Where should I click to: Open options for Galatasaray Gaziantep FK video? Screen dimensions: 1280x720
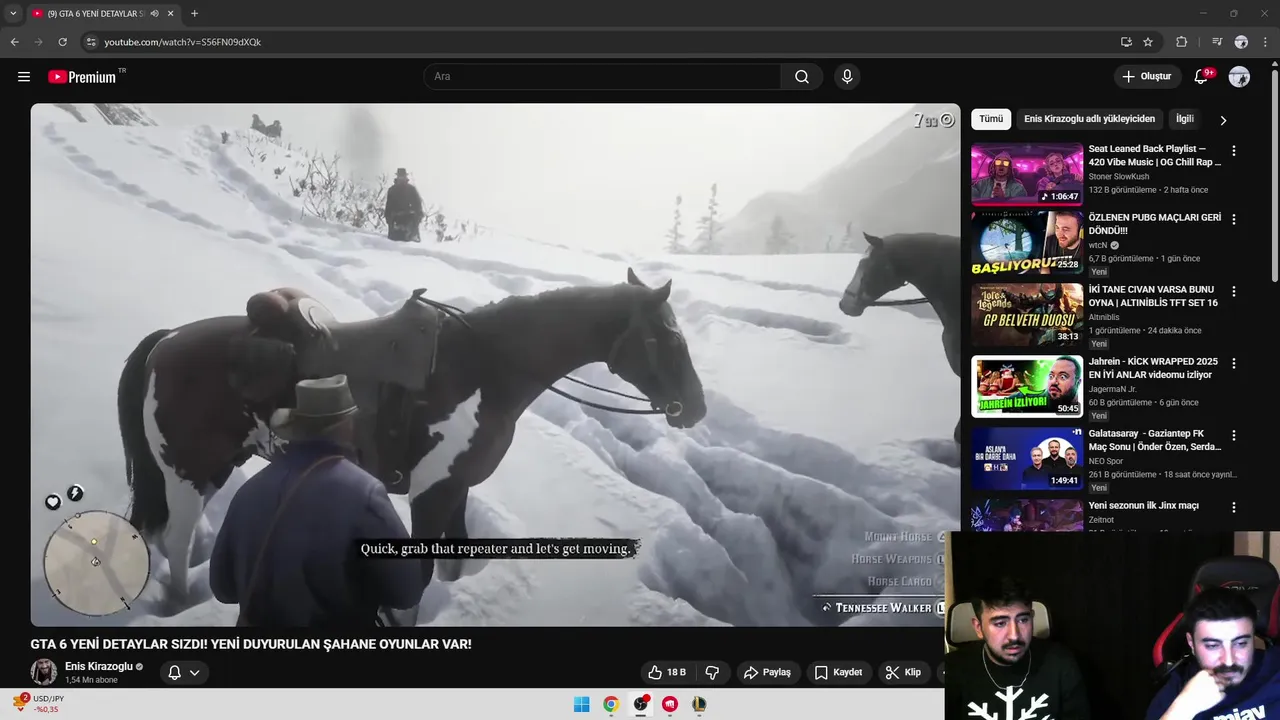pyautogui.click(x=1233, y=435)
